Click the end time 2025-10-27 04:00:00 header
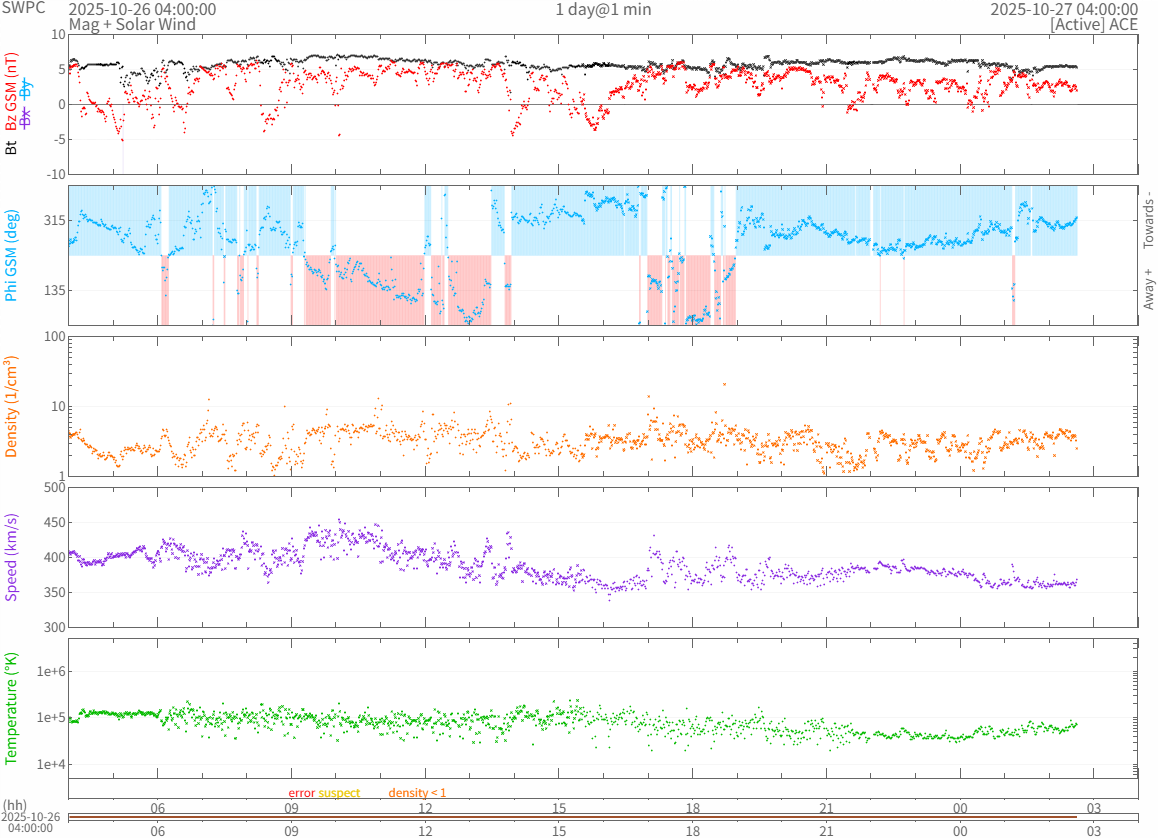This screenshot has height=838, width=1158. 1064,9
